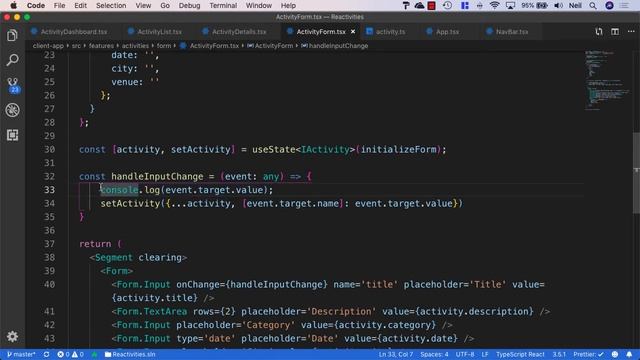This screenshot has width=640, height=360.
Task: Click the Synchronize Changes icon
Action: tap(47, 354)
